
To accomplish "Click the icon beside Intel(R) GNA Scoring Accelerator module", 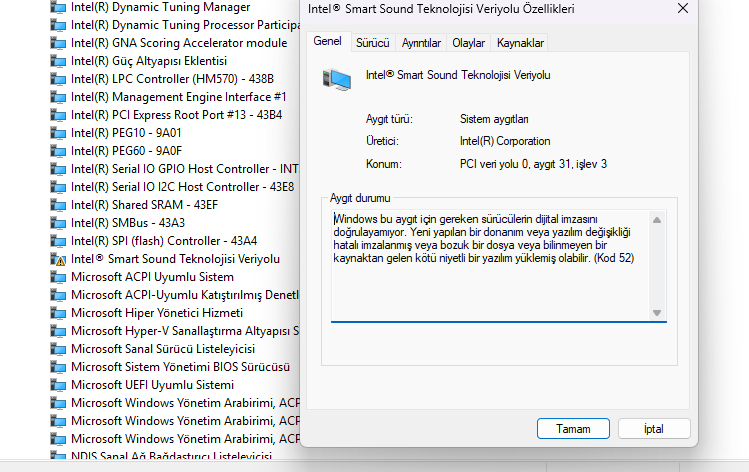I will click(58, 43).
